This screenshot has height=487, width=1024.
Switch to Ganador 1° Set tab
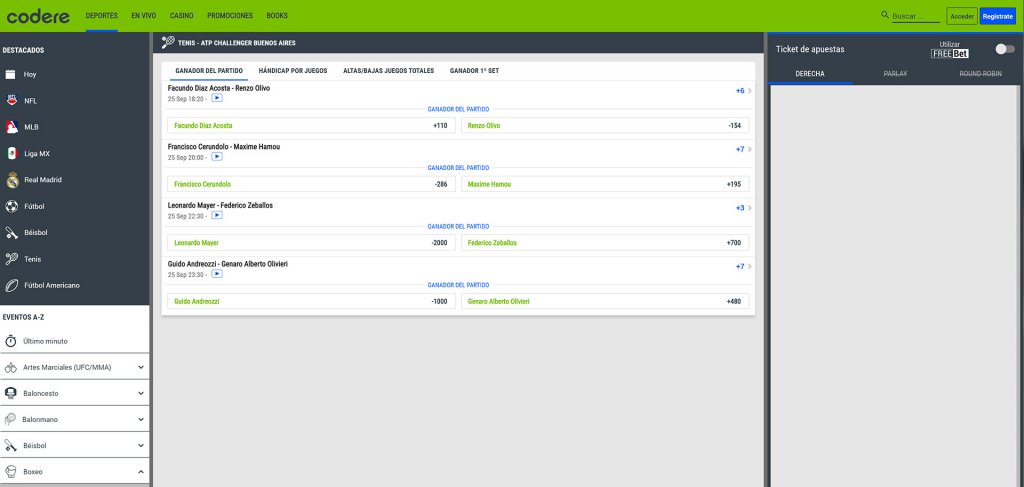point(474,71)
